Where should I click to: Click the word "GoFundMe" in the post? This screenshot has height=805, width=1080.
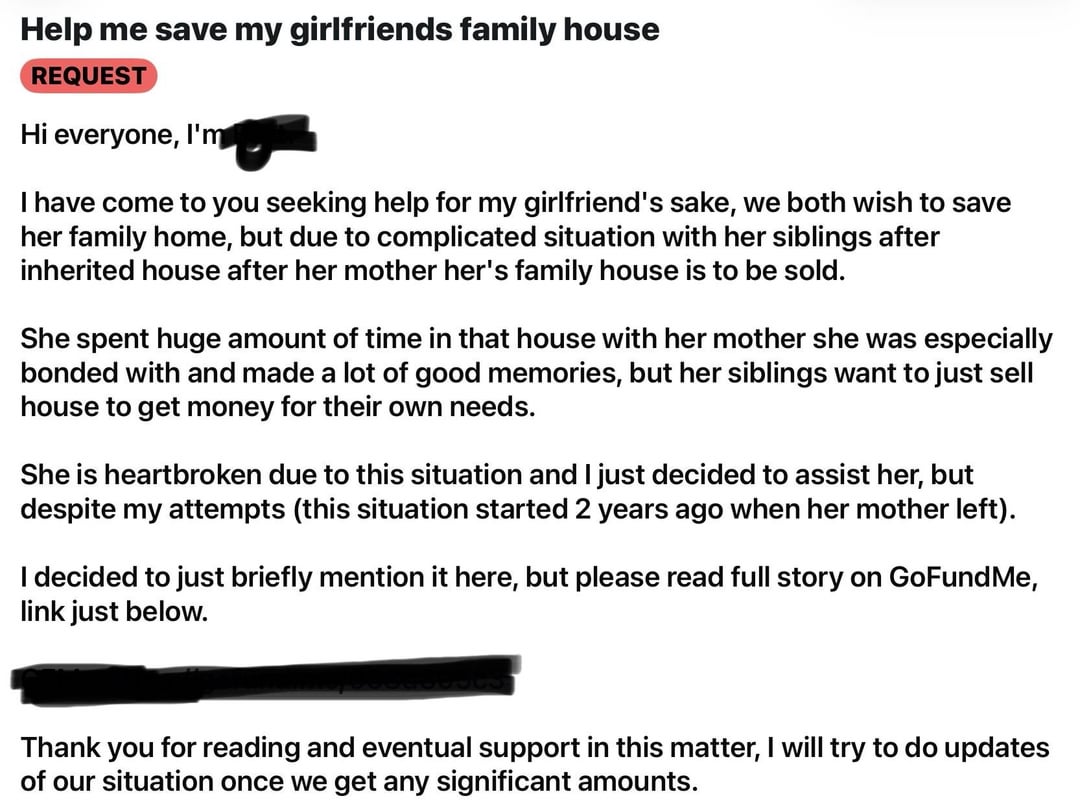coord(962,576)
